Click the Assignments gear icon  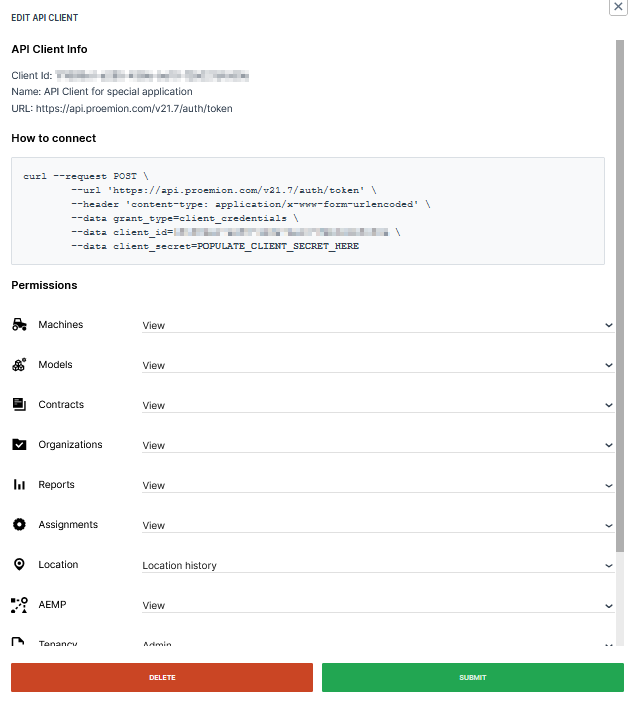coord(19,525)
